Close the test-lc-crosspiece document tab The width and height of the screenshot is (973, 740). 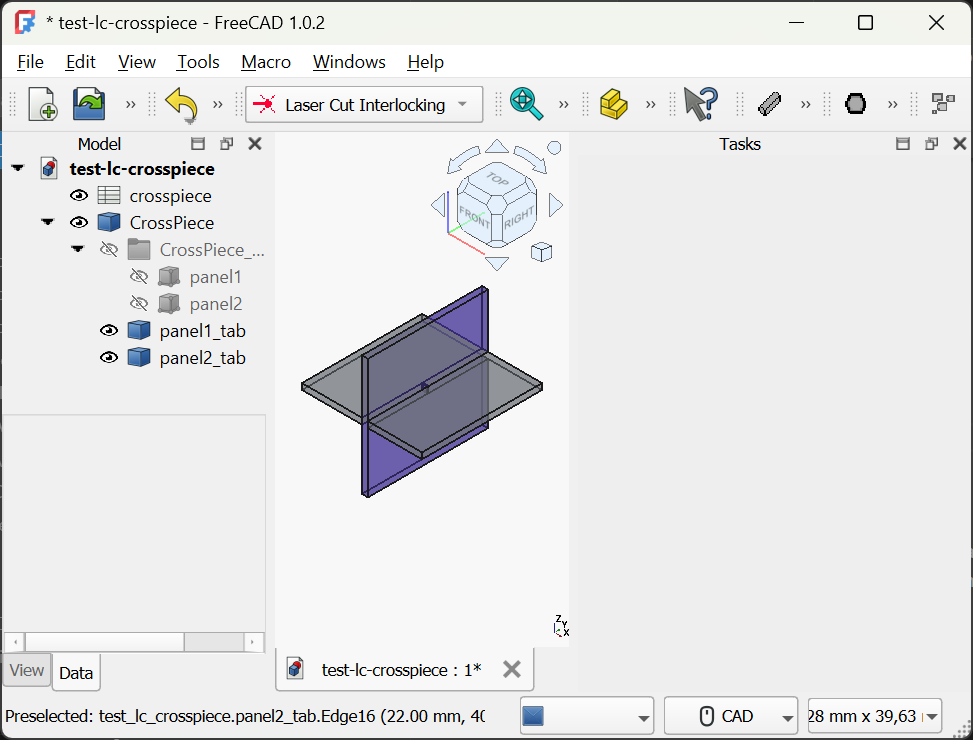(511, 669)
